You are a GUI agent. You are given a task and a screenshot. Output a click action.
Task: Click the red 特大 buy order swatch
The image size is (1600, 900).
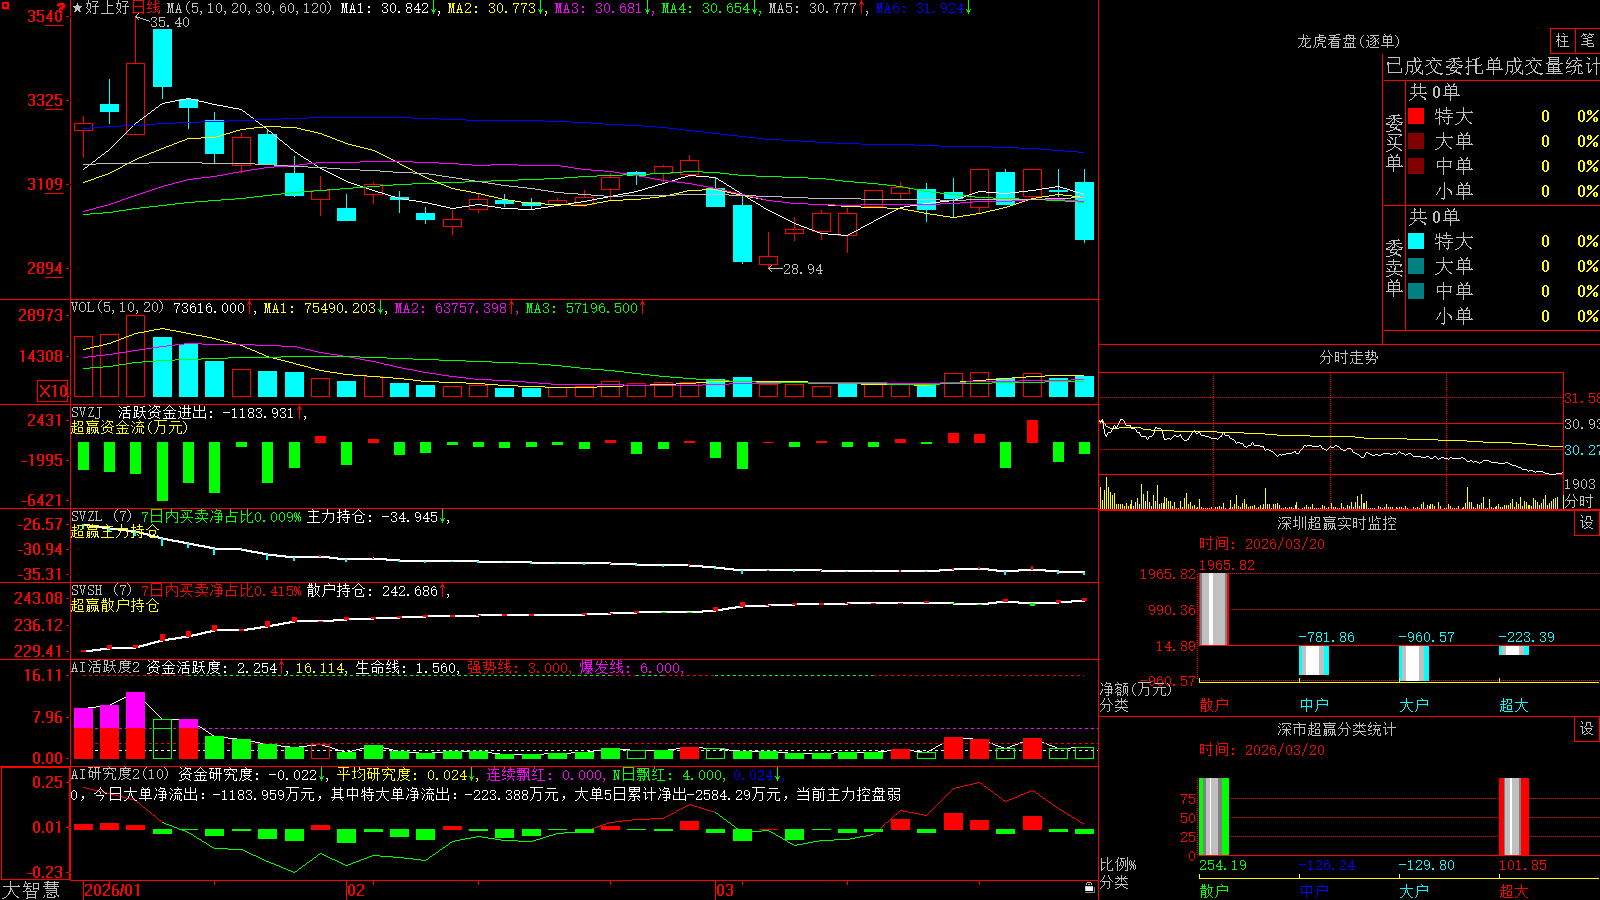click(1416, 116)
